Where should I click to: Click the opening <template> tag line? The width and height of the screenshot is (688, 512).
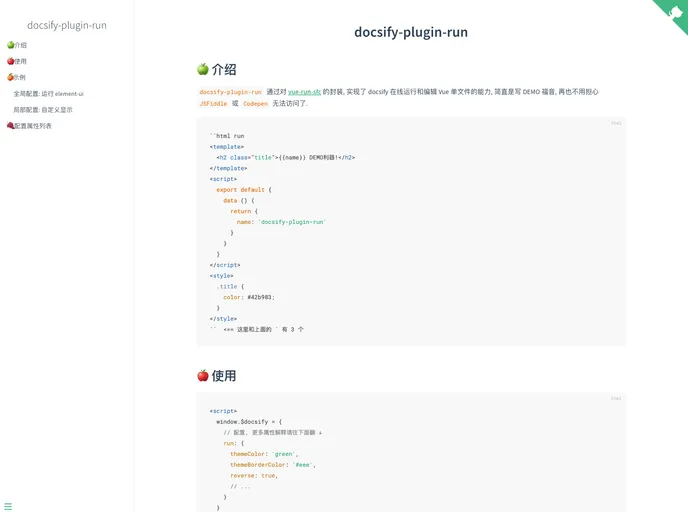226,147
